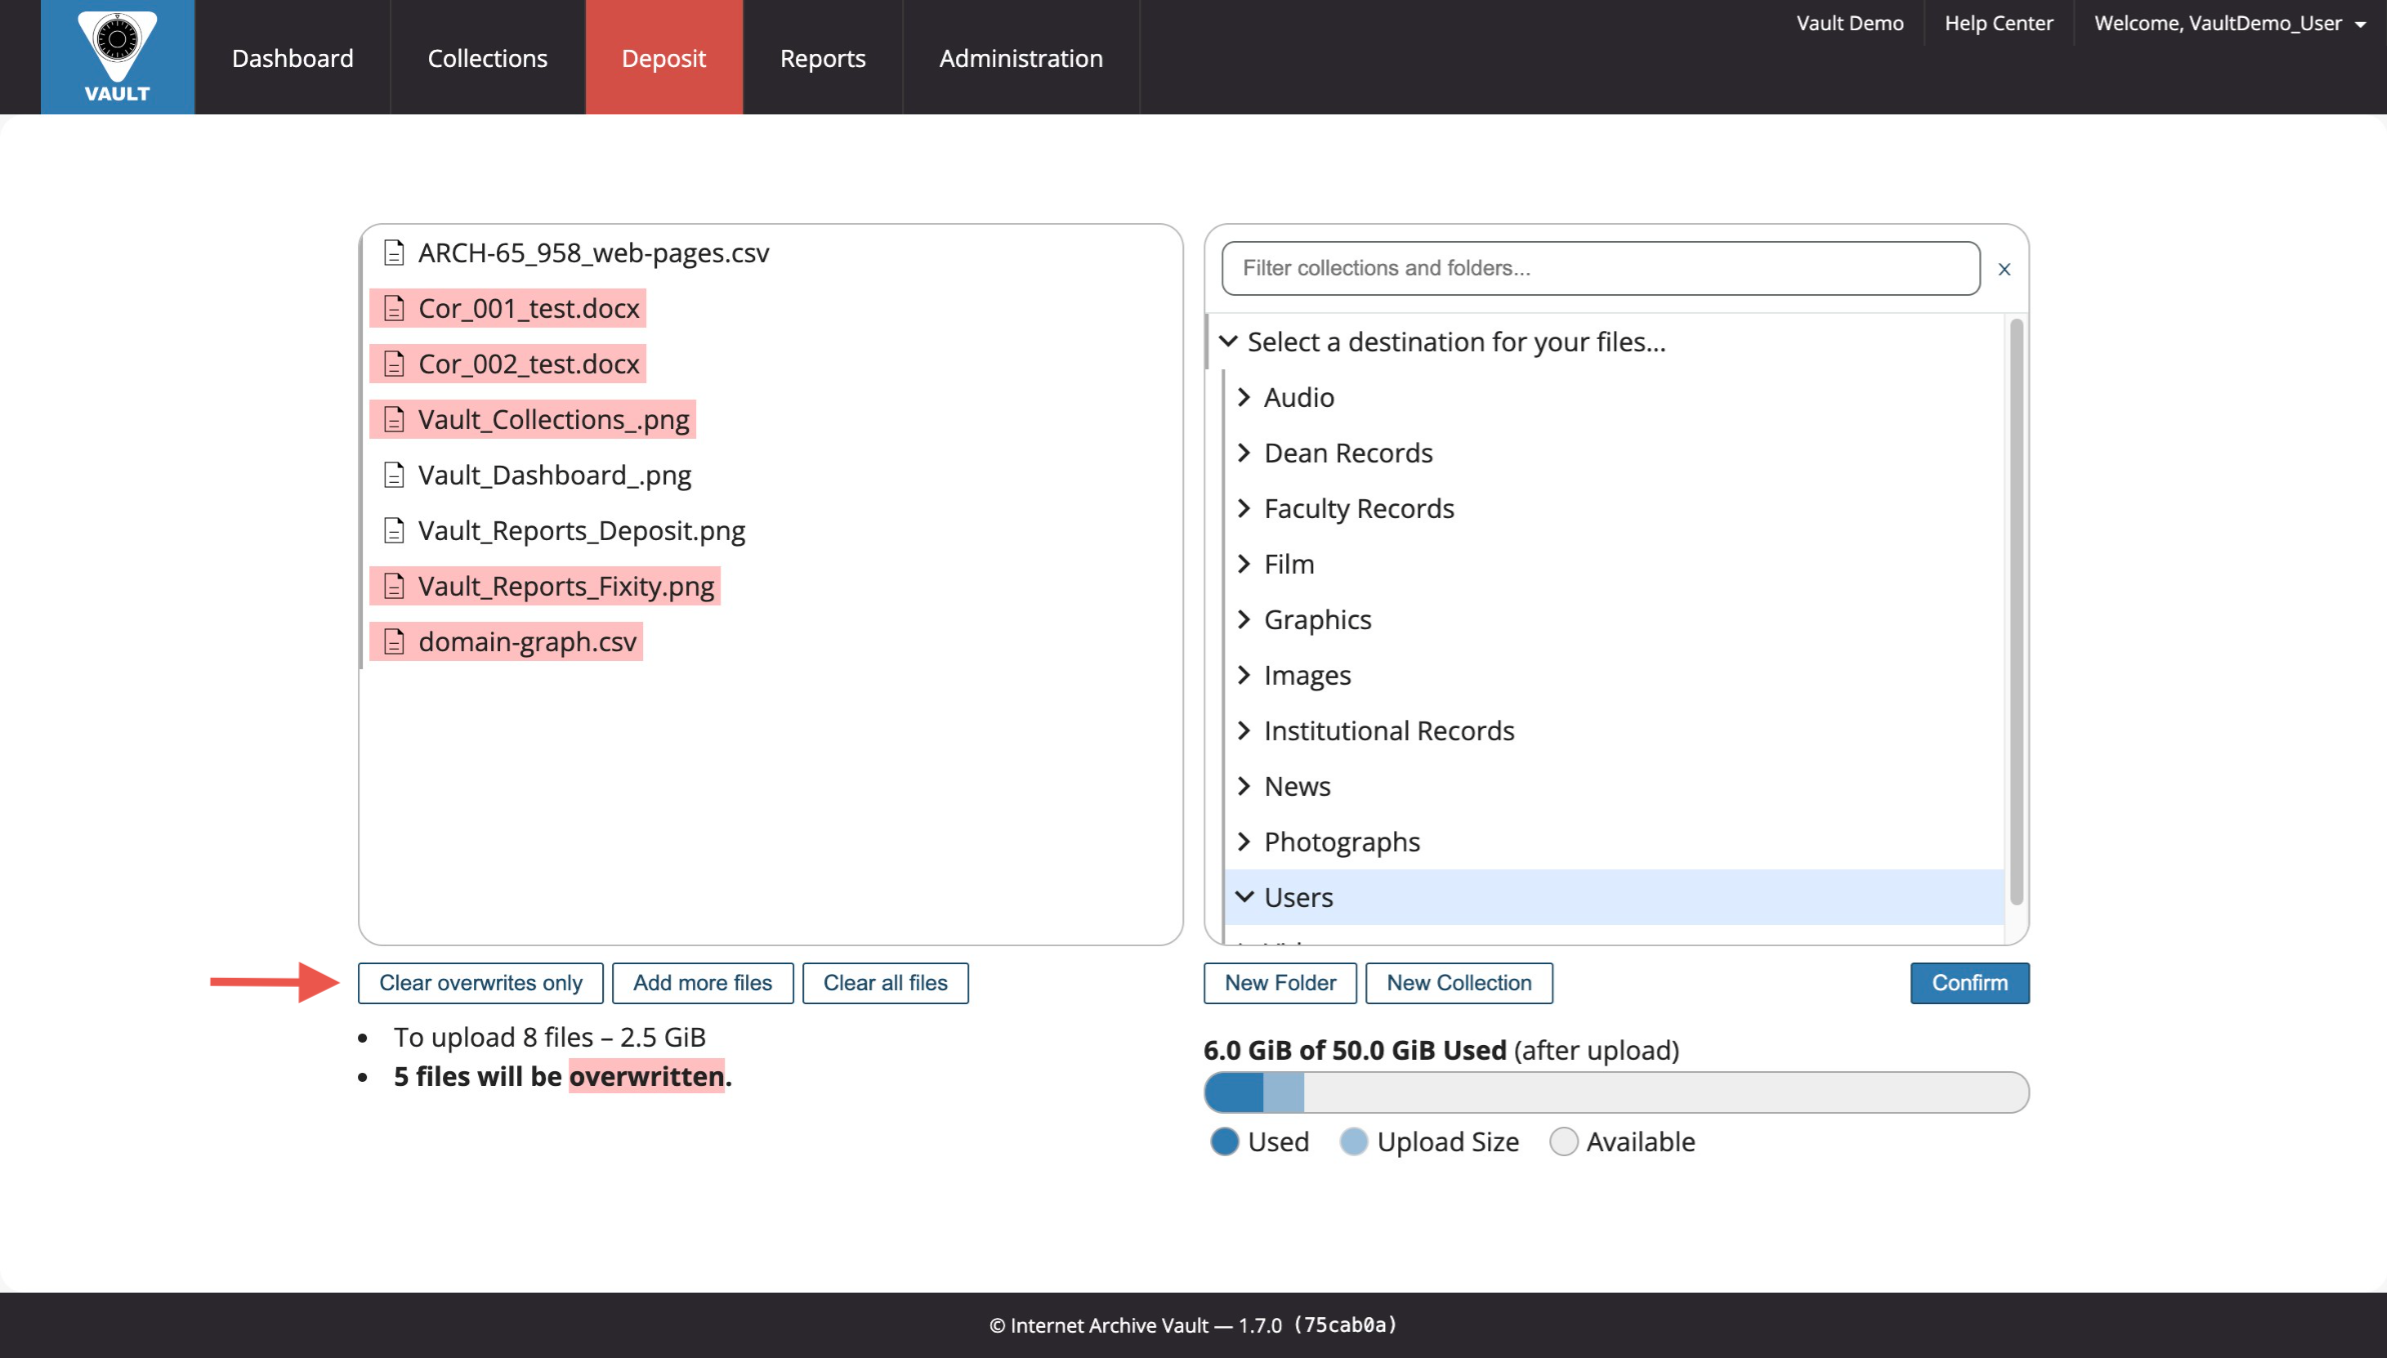Click the Upload Size legend dot
The image size is (2387, 1358).
click(1353, 1141)
